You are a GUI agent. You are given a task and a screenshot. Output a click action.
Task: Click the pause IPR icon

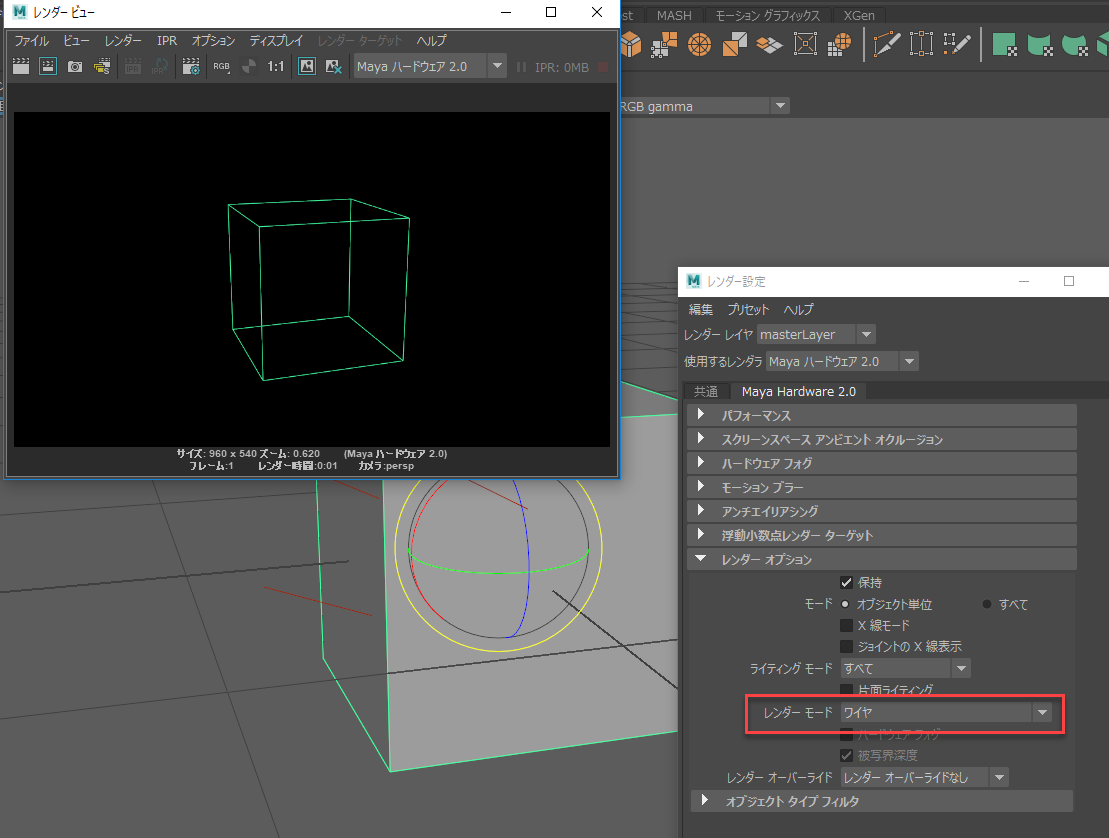pyautogui.click(x=521, y=67)
